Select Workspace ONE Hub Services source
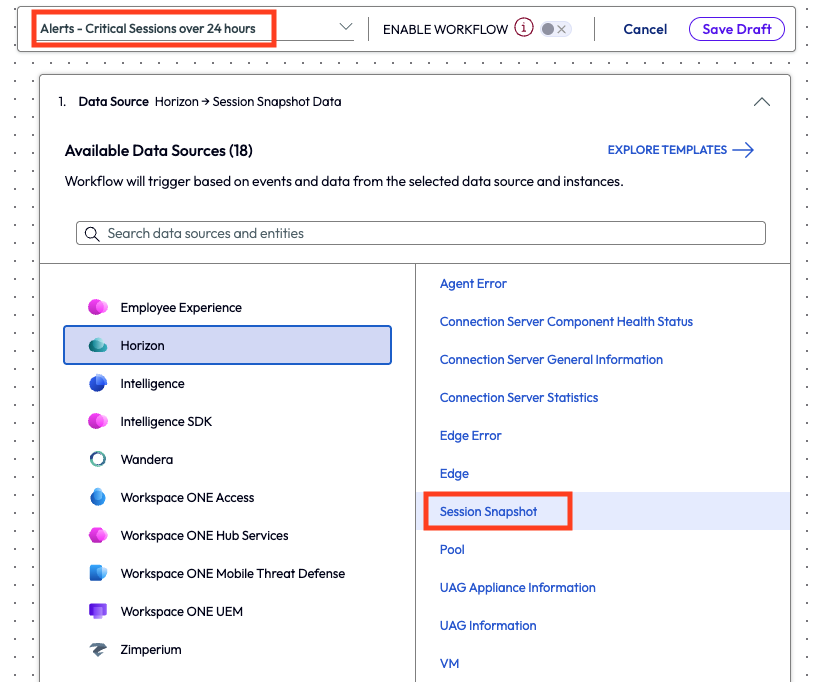The height and width of the screenshot is (682, 813). [x=204, y=536]
